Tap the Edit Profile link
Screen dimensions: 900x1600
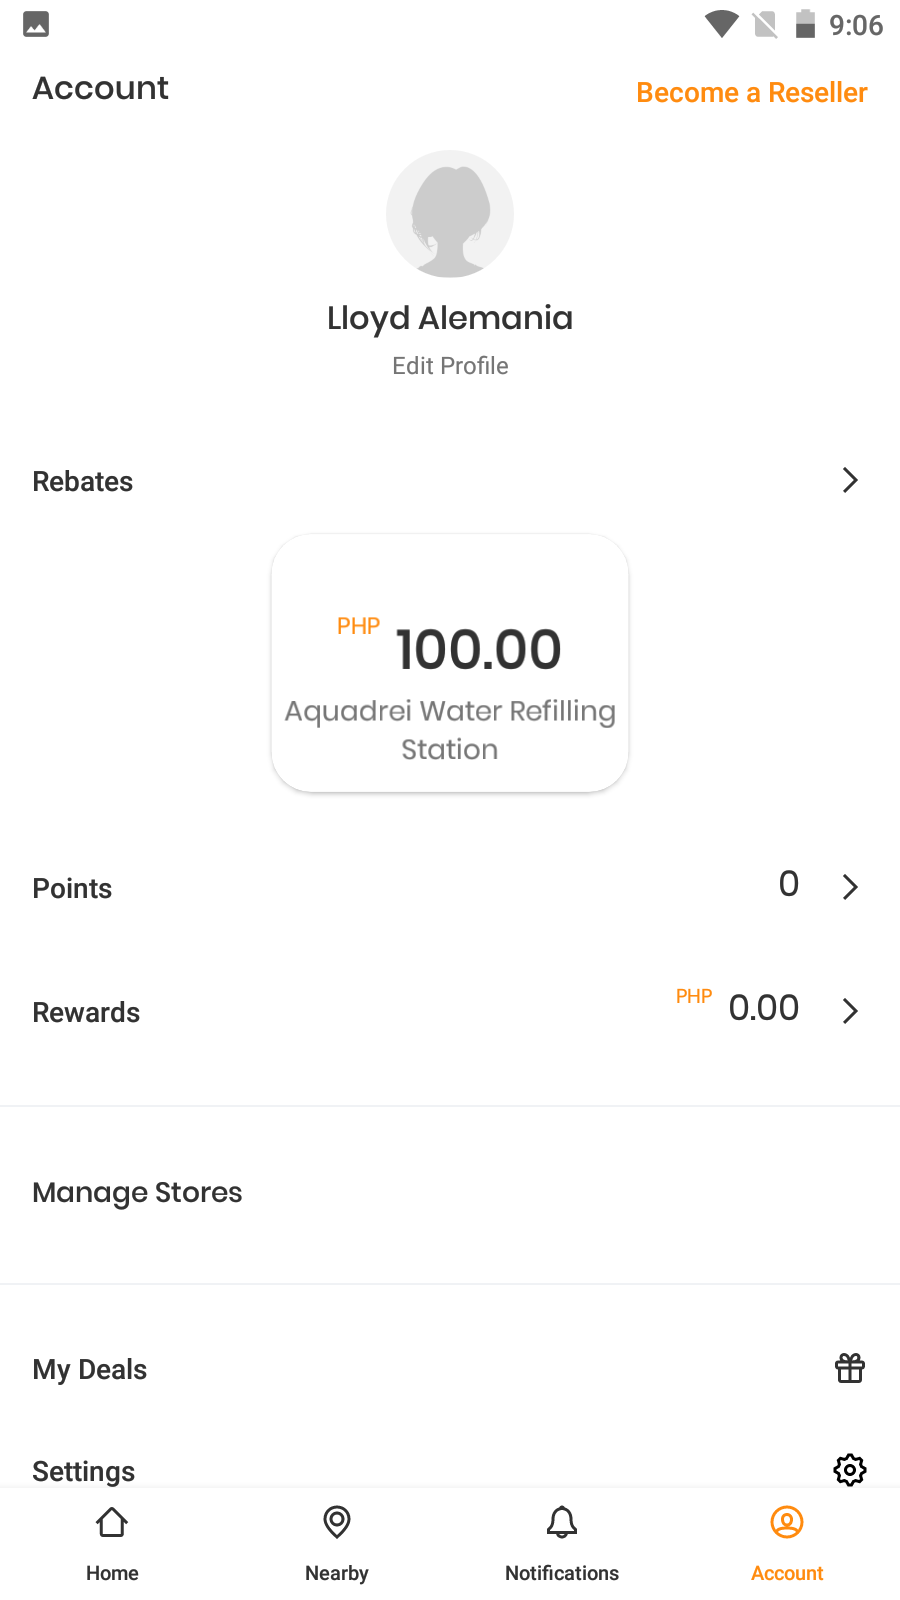coord(450,366)
